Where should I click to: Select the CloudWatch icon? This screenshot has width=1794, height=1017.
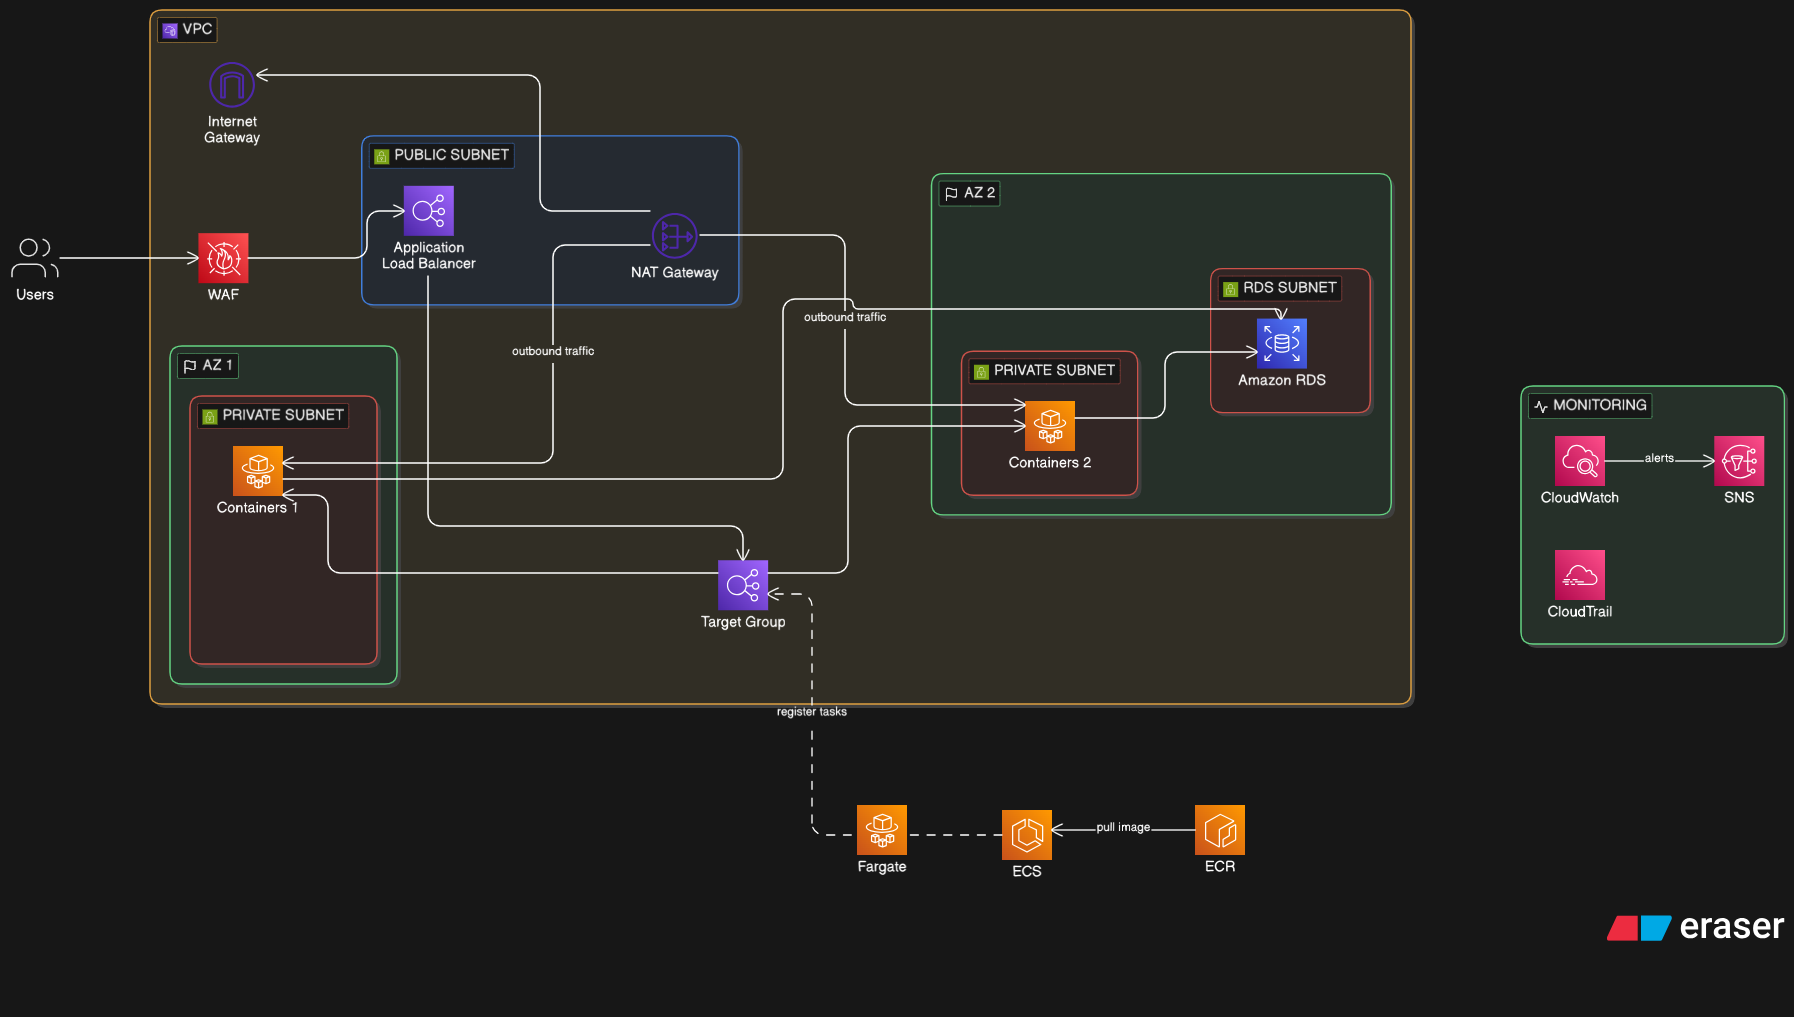click(1580, 461)
